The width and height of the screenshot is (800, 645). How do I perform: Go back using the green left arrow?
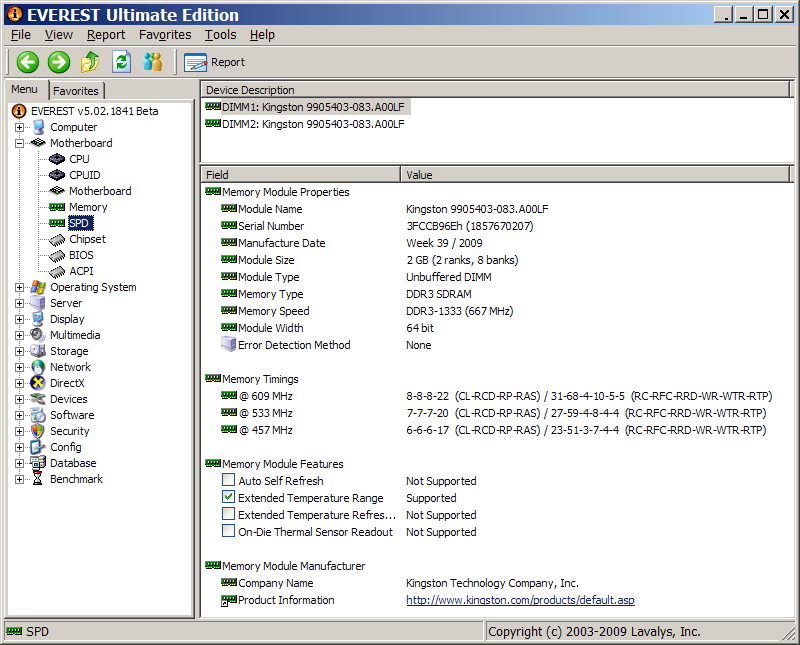(28, 62)
